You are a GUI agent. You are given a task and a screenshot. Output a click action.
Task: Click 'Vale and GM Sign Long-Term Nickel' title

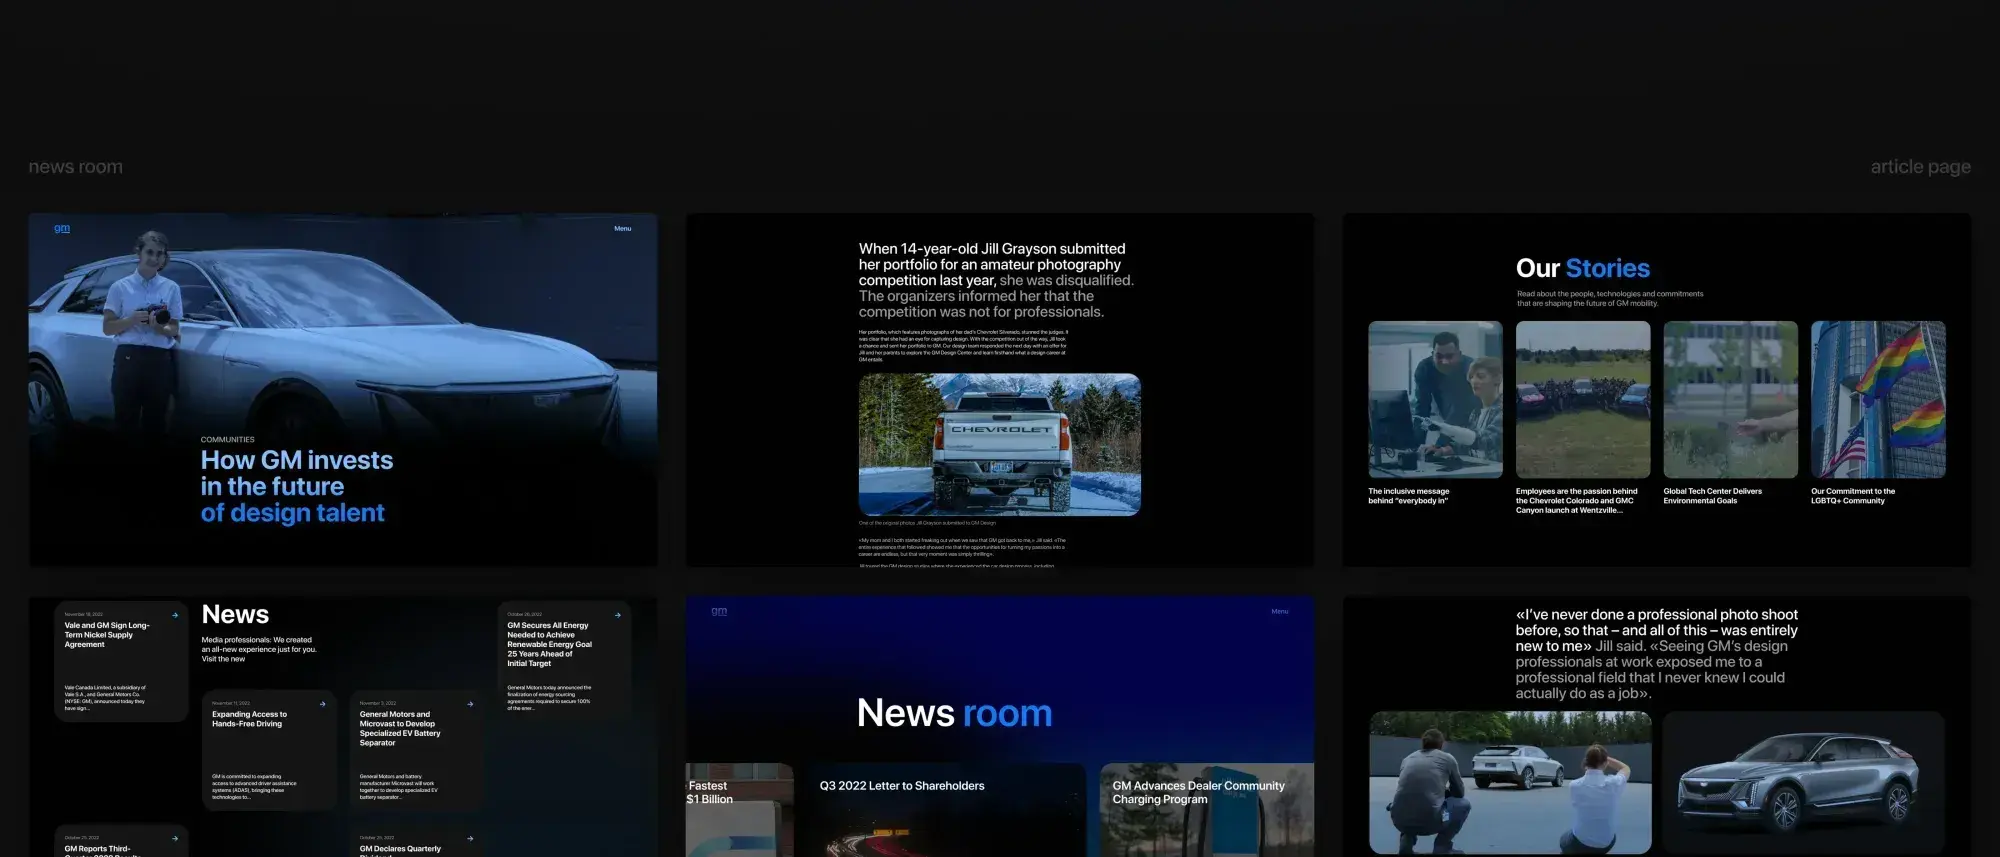pos(107,635)
